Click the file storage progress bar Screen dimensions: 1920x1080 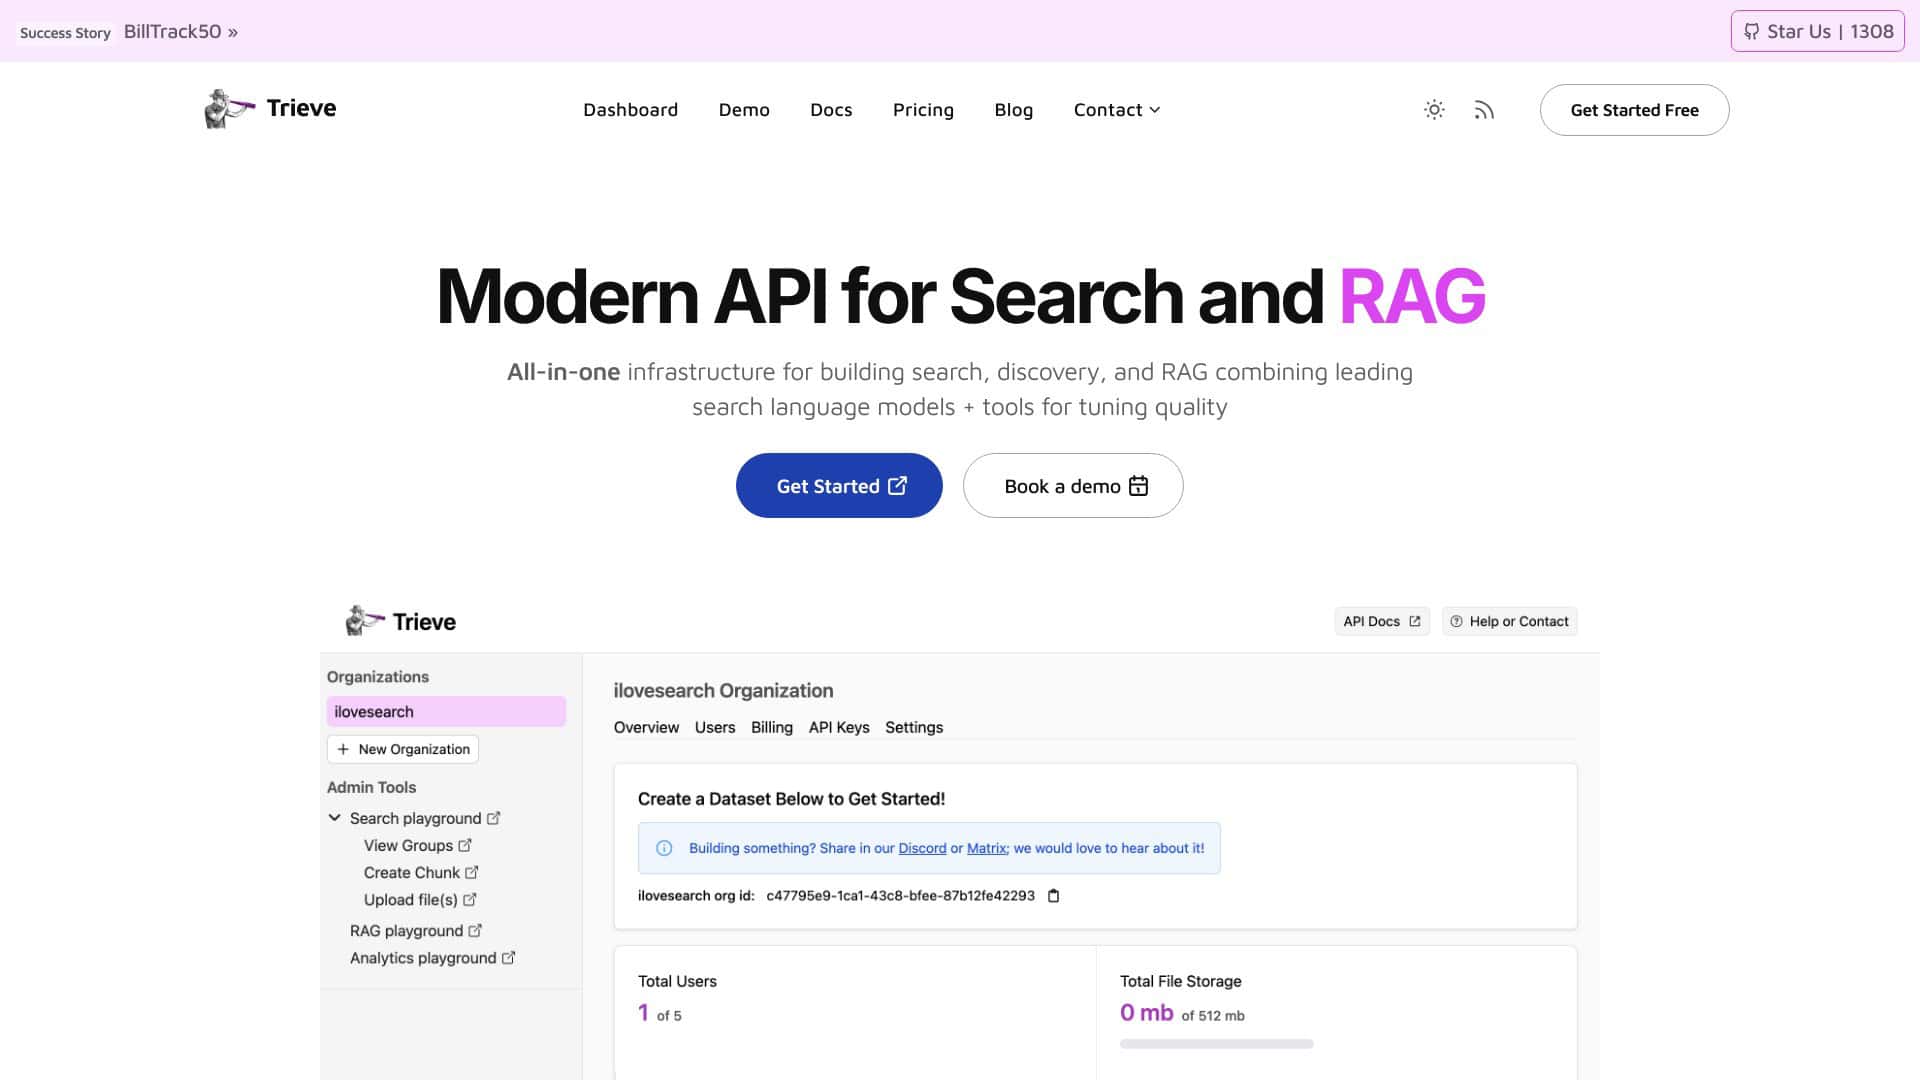pyautogui.click(x=1216, y=1043)
